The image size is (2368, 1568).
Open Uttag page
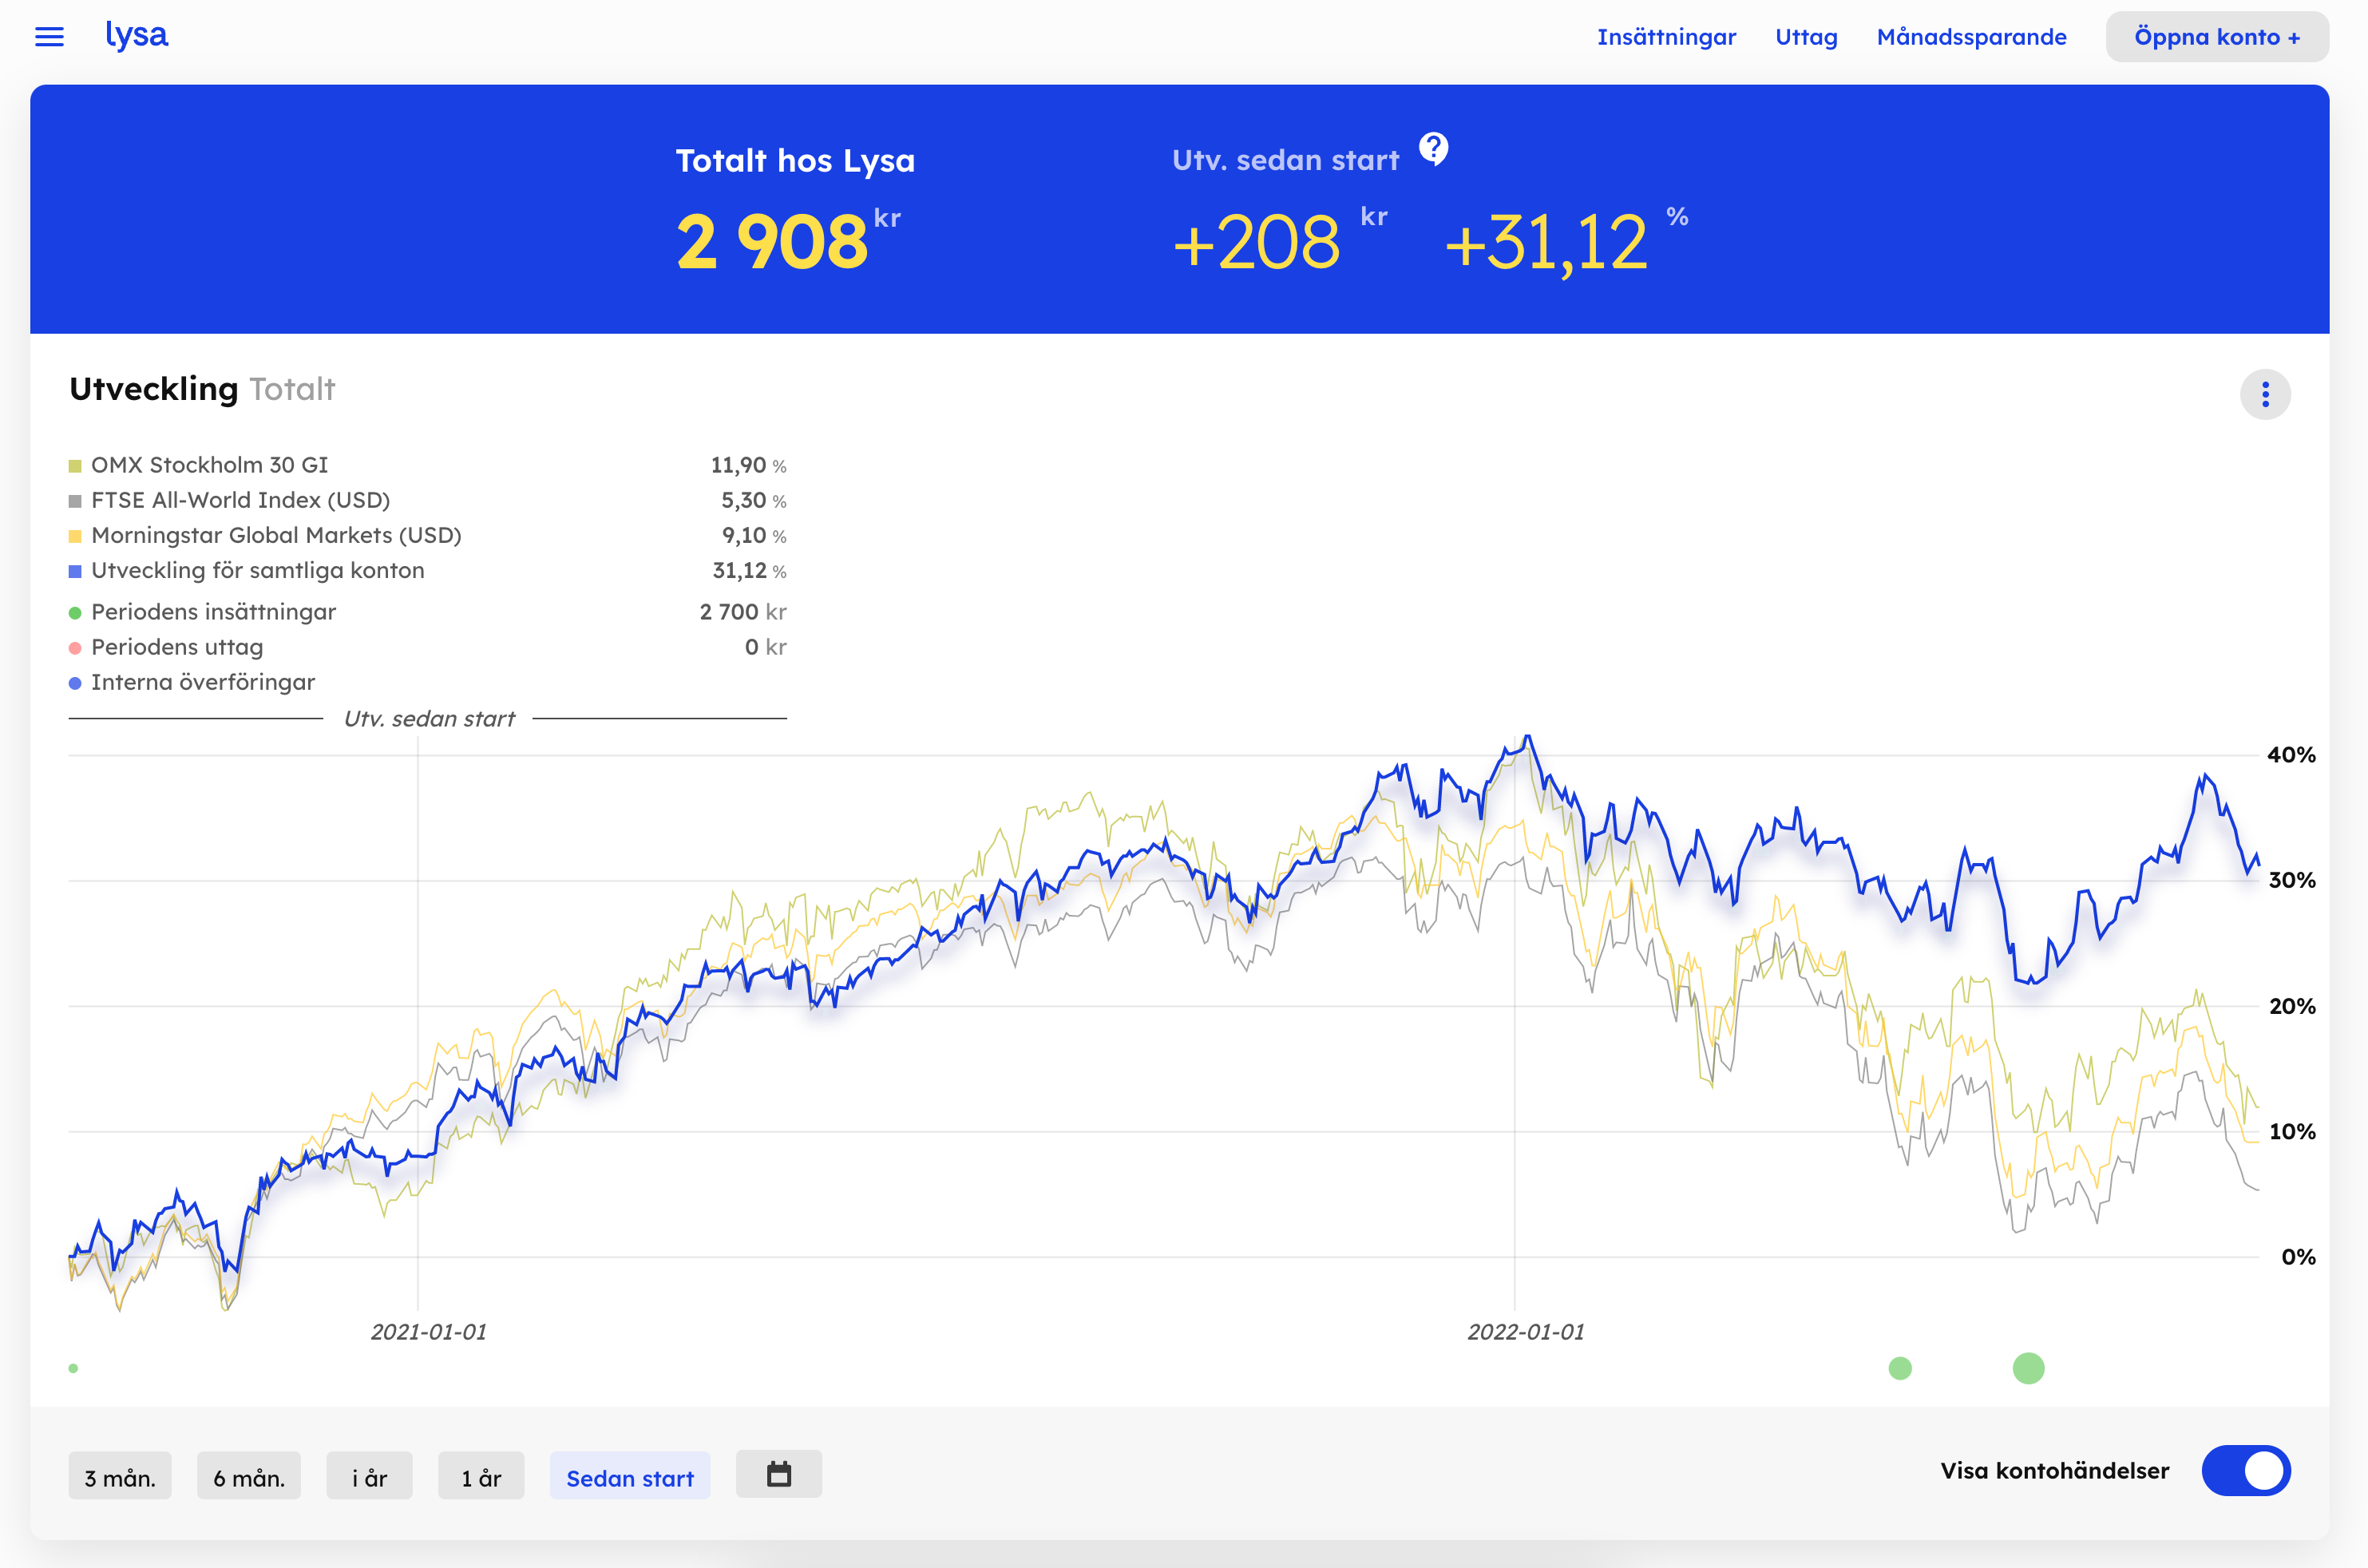pyautogui.click(x=1806, y=37)
